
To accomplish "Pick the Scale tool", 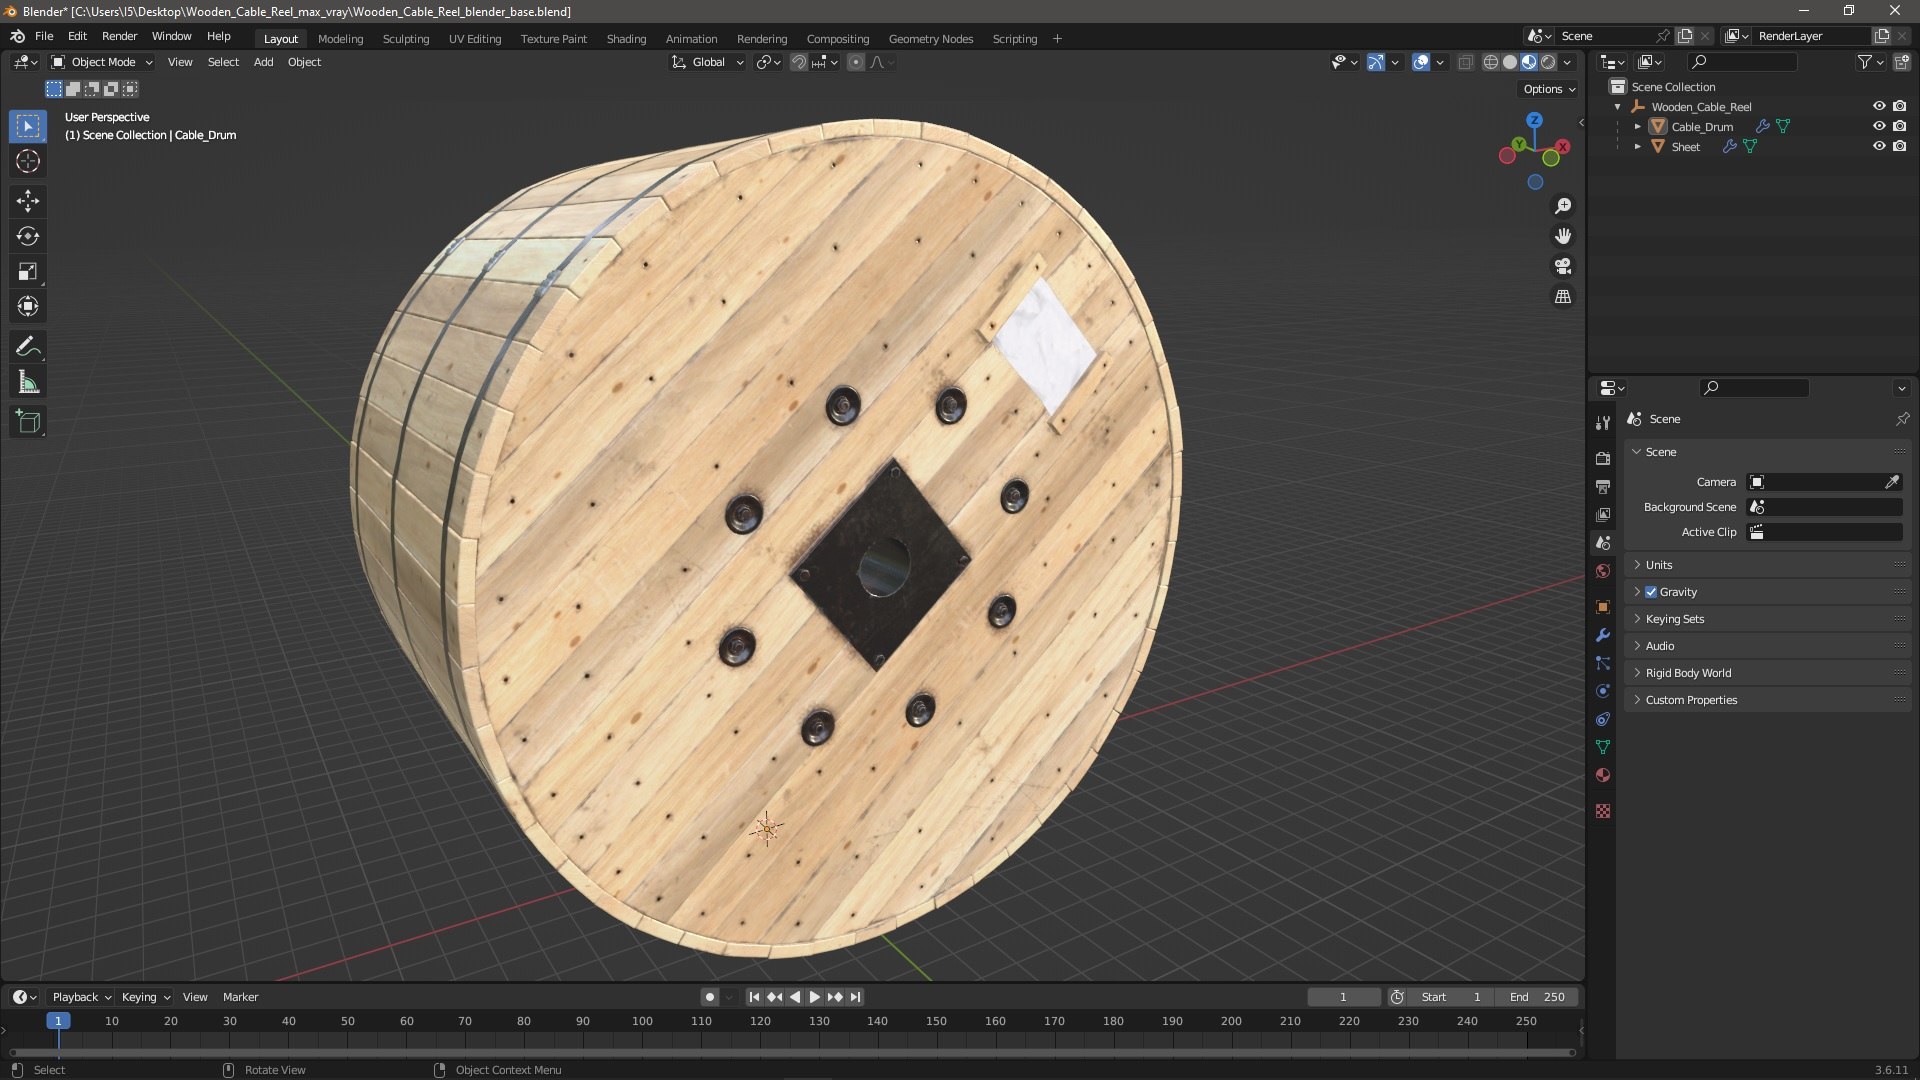I will pyautogui.click(x=28, y=271).
